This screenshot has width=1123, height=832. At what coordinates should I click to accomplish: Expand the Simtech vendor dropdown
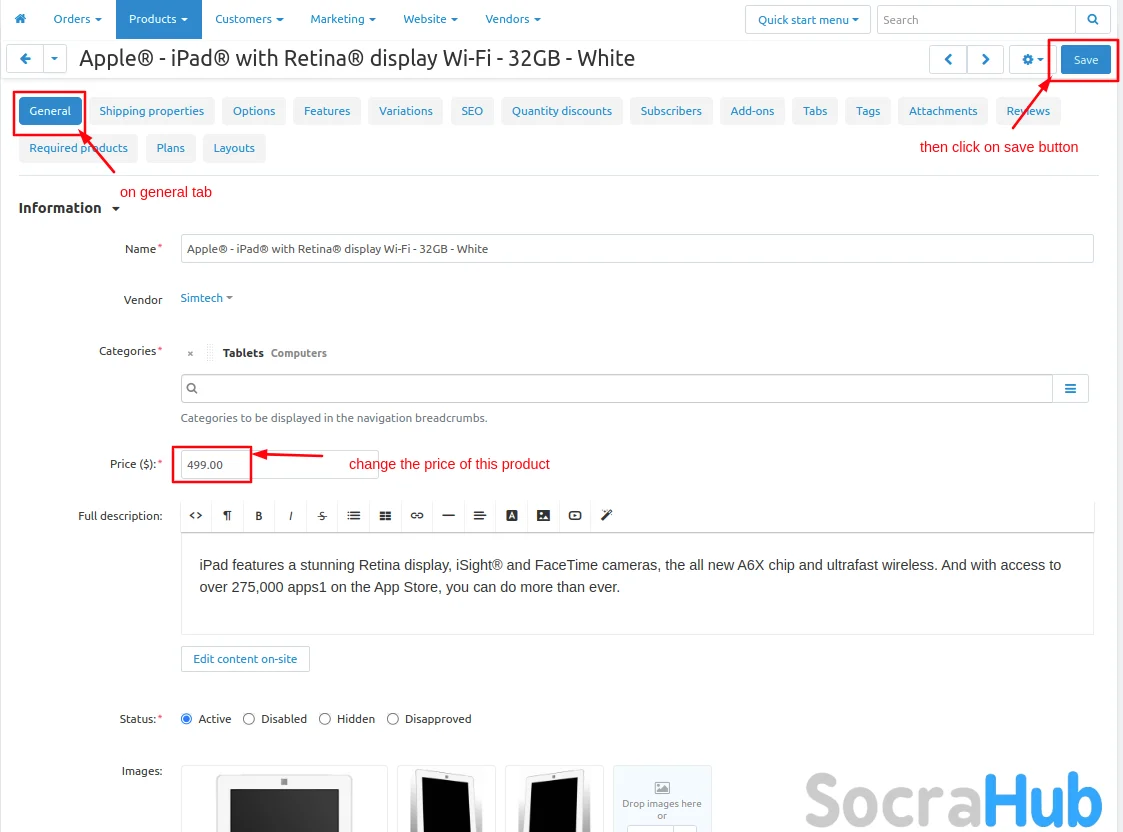tap(206, 298)
